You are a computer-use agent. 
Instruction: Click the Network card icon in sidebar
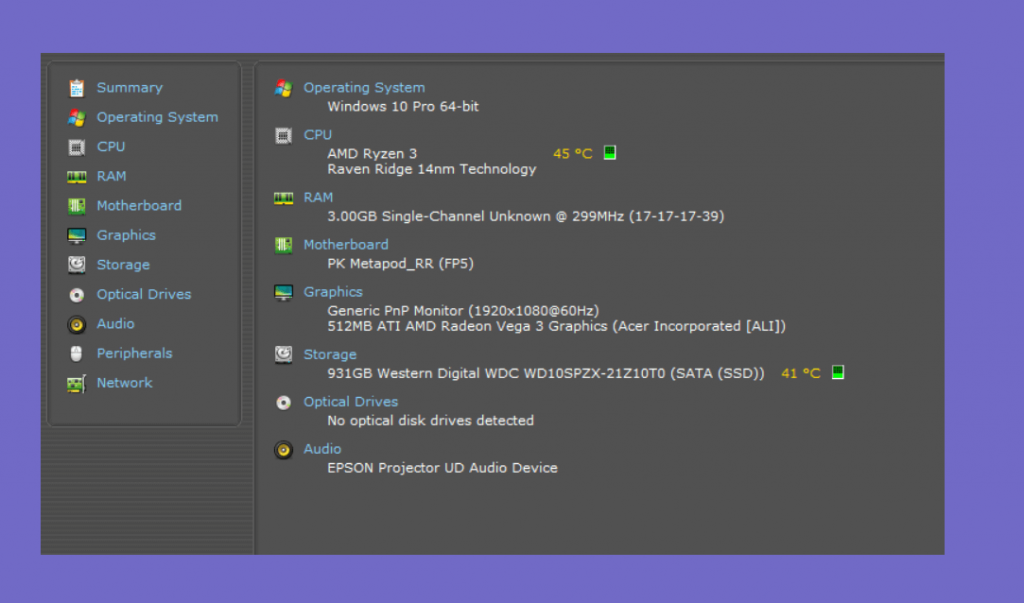point(76,383)
